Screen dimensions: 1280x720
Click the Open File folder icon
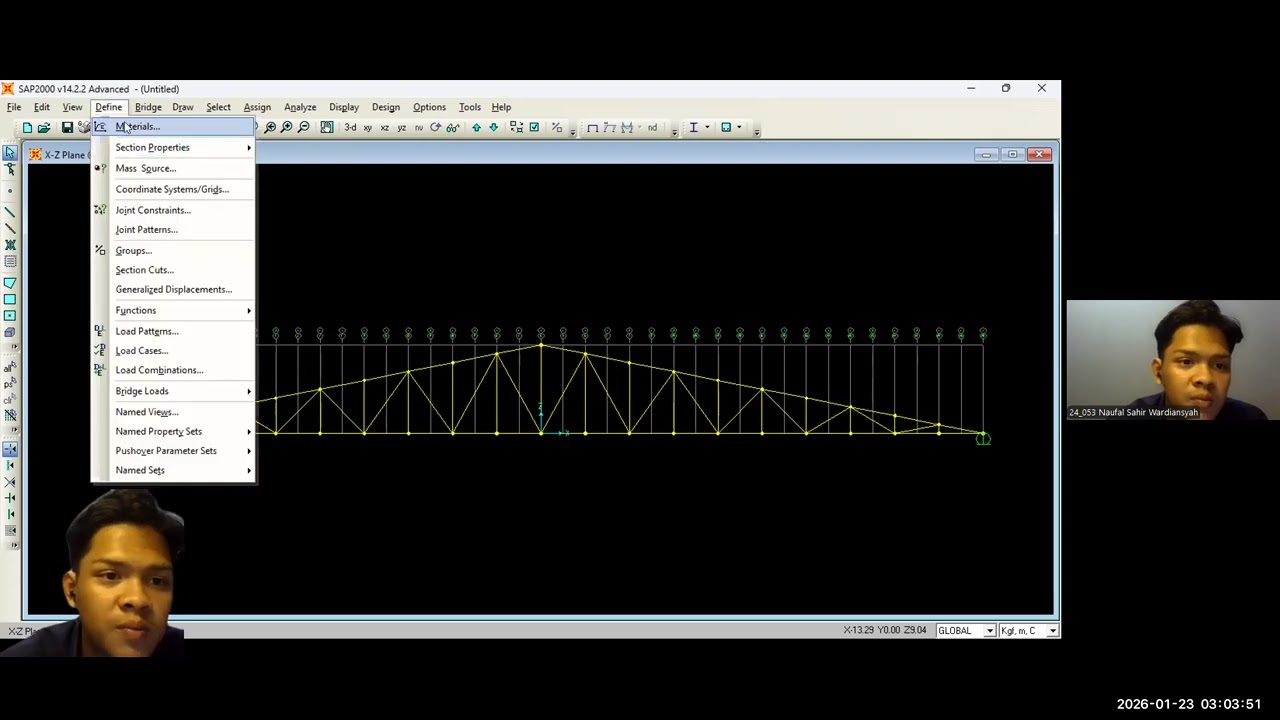pyautogui.click(x=44, y=128)
